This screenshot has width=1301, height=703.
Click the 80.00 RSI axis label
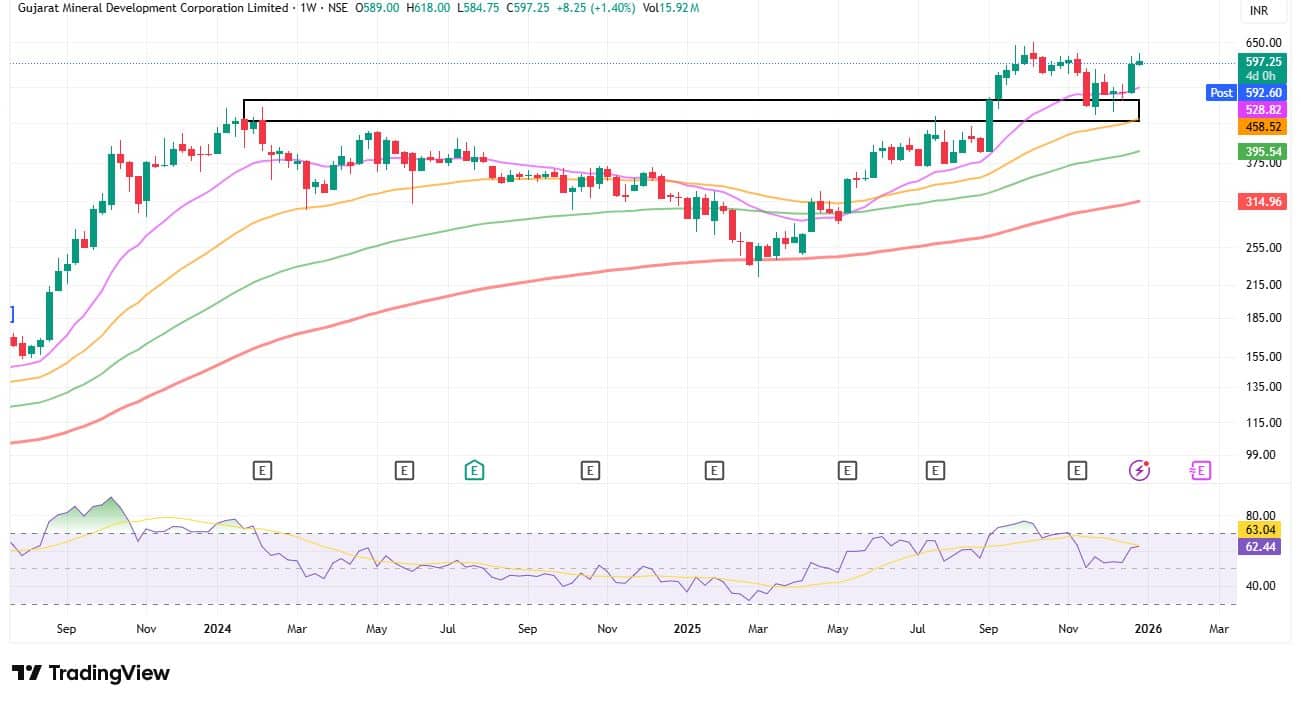1262,516
